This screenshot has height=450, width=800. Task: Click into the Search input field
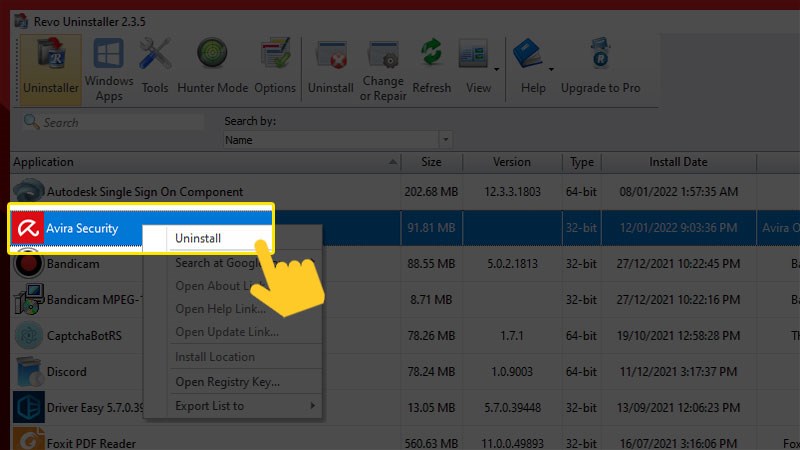coord(112,122)
